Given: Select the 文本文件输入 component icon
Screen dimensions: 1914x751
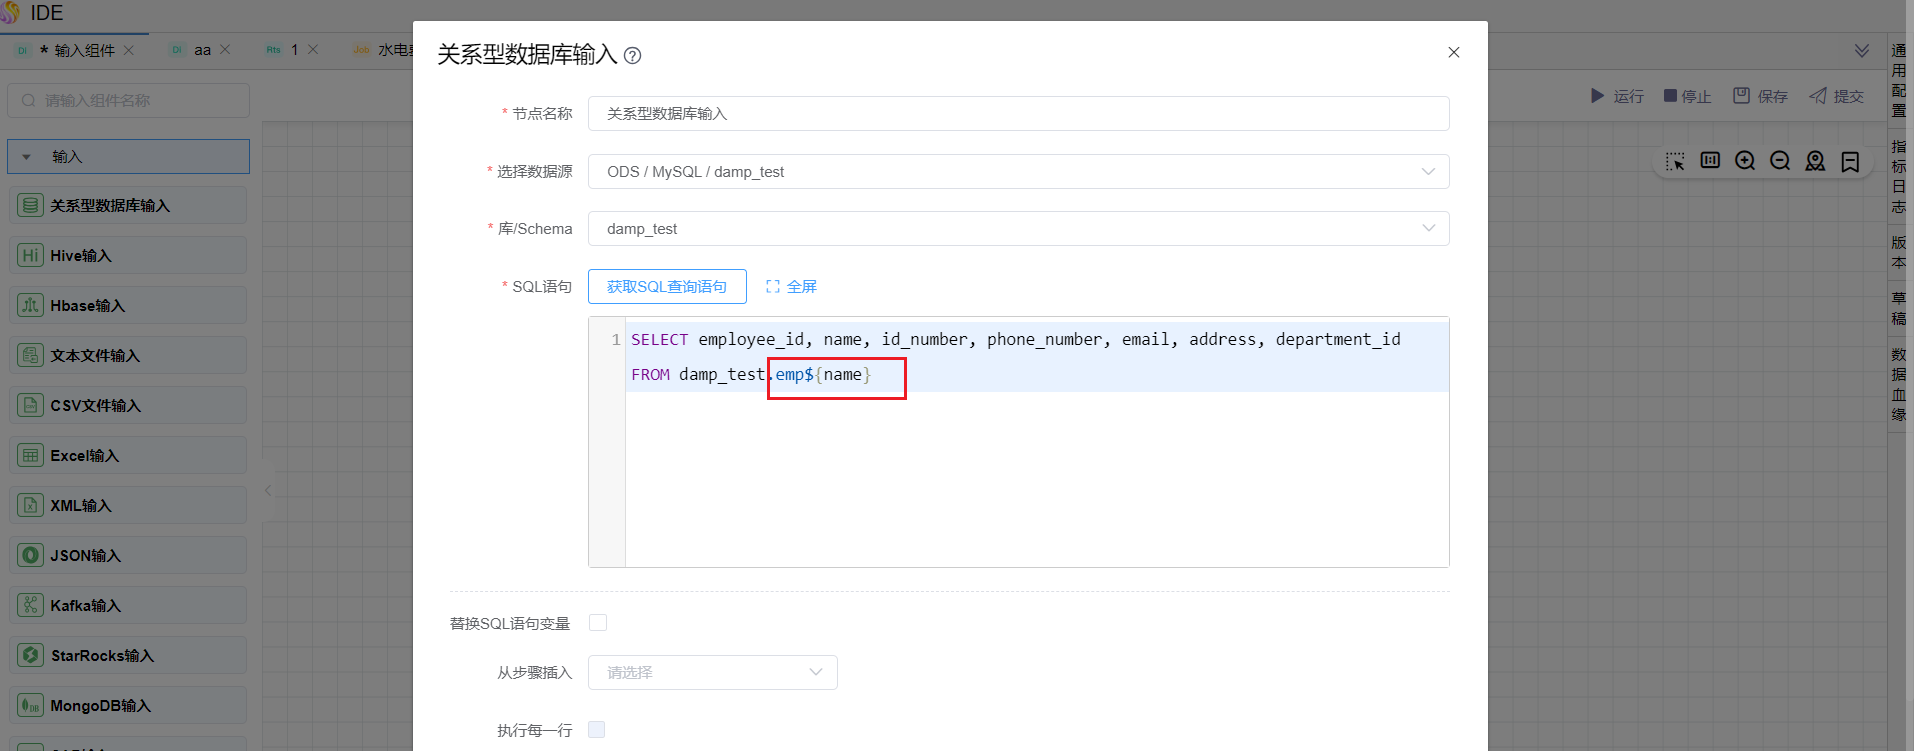Looking at the screenshot, I should coord(31,356).
